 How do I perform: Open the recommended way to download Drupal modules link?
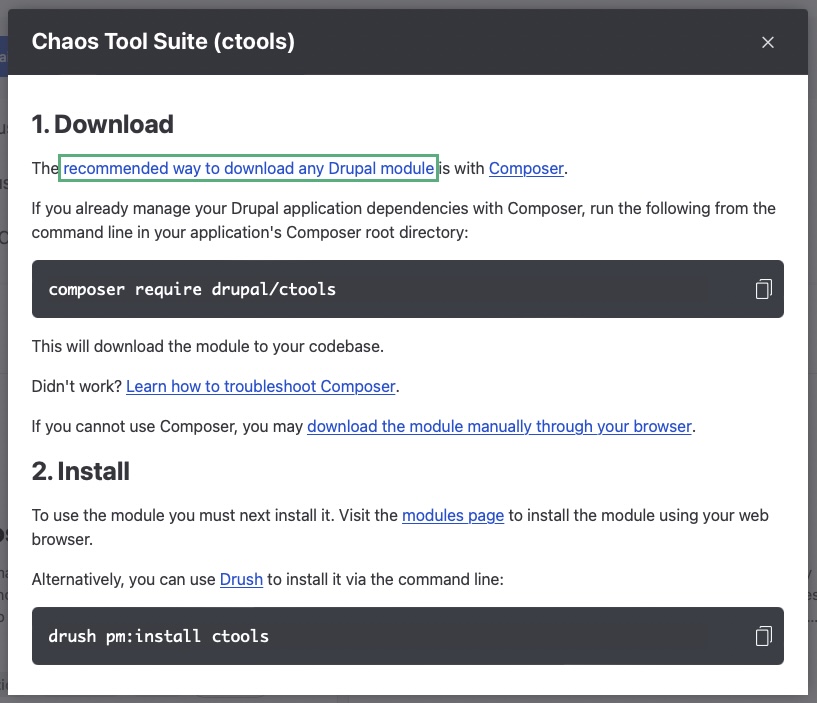click(248, 168)
